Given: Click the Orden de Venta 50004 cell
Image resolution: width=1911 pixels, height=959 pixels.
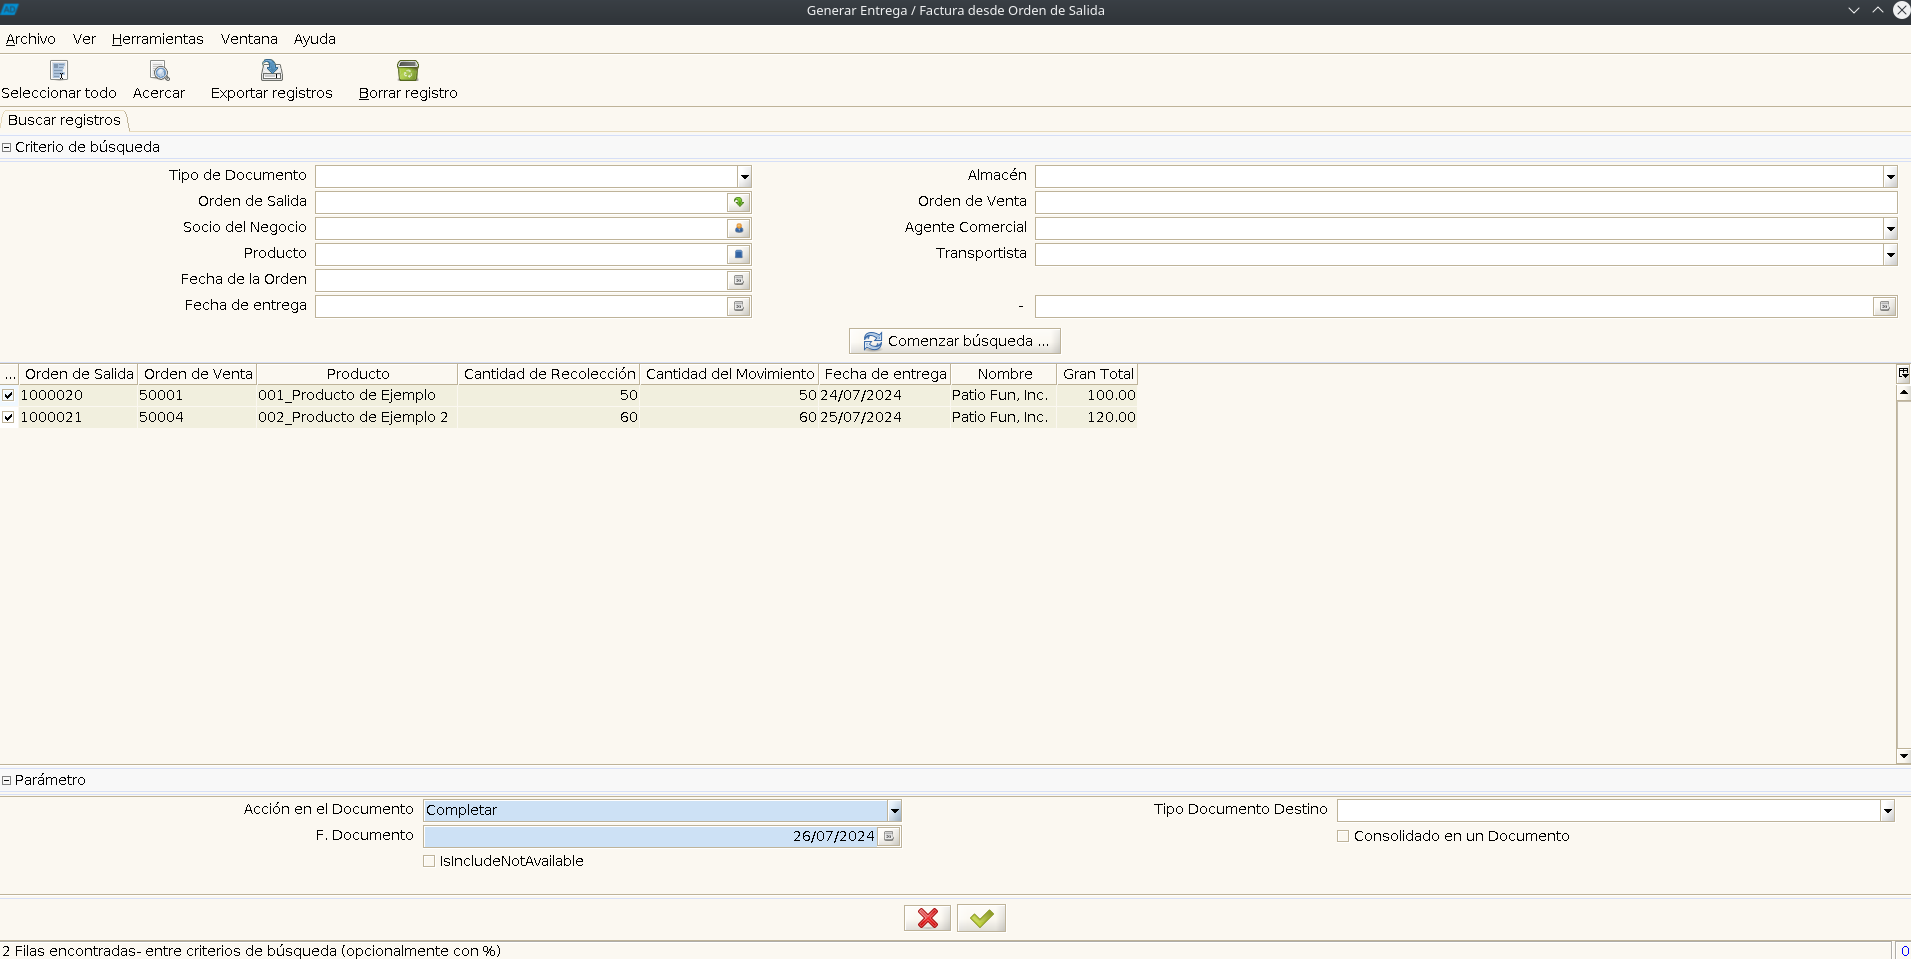Looking at the screenshot, I should click(x=197, y=417).
